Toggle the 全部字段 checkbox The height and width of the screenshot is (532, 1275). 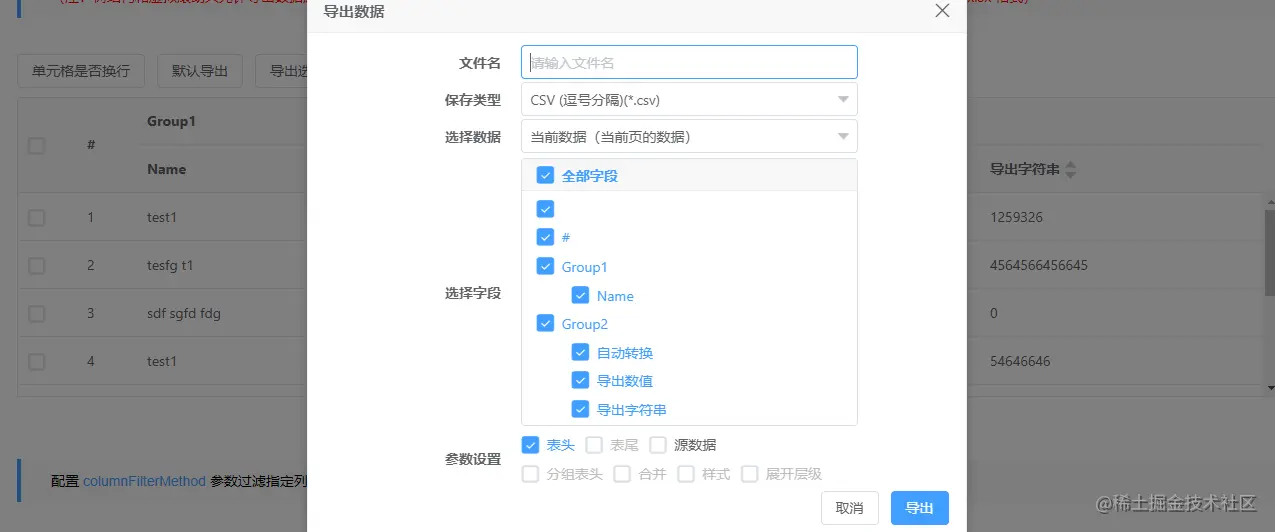pos(545,176)
